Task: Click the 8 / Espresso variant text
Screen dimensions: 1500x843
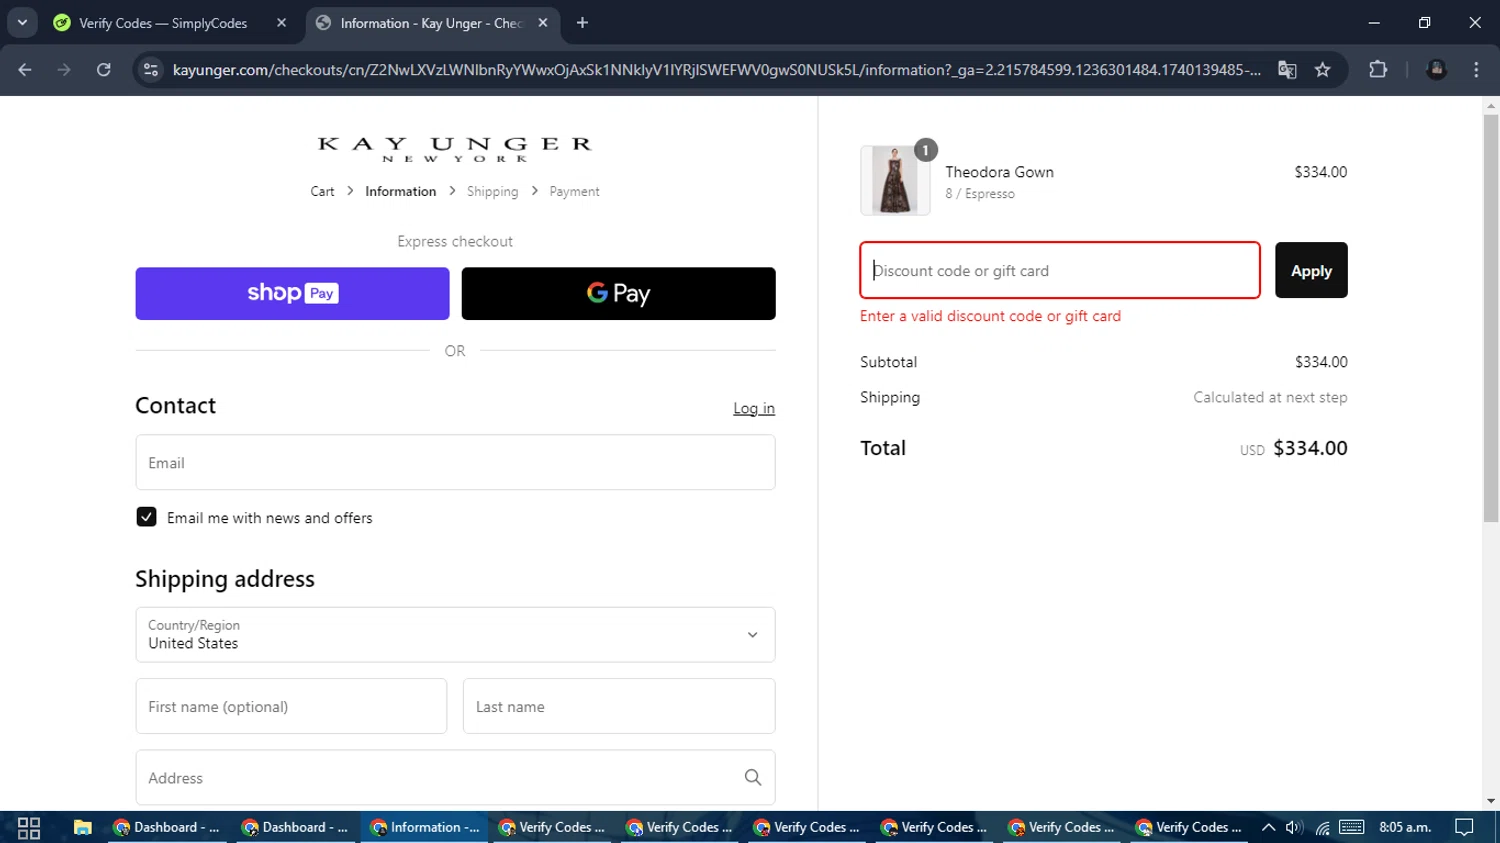Action: (980, 194)
